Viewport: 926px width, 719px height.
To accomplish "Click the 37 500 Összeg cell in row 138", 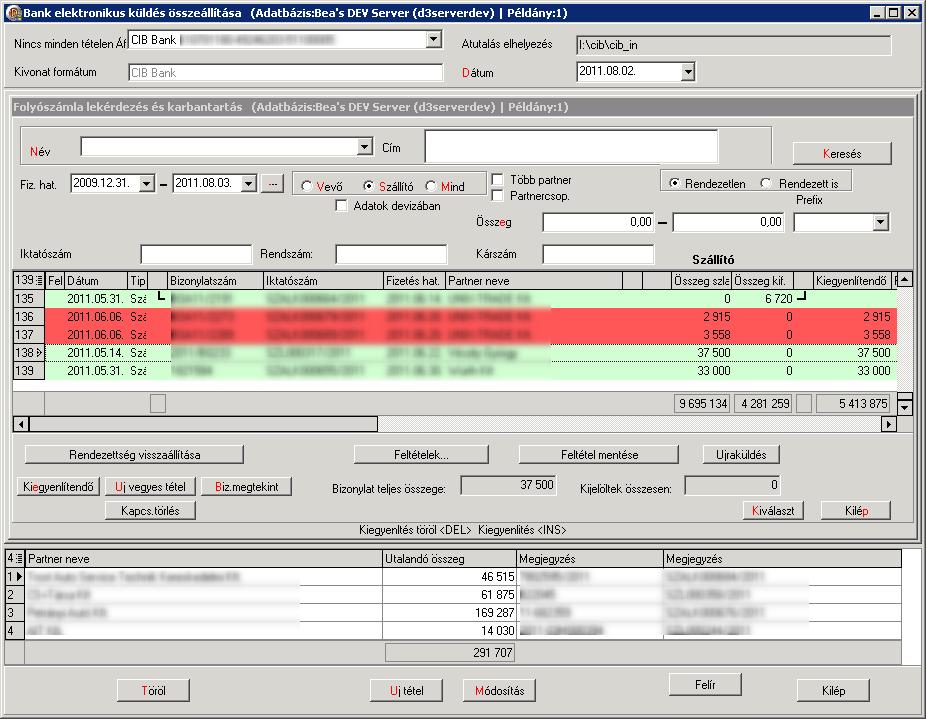I will coord(702,353).
